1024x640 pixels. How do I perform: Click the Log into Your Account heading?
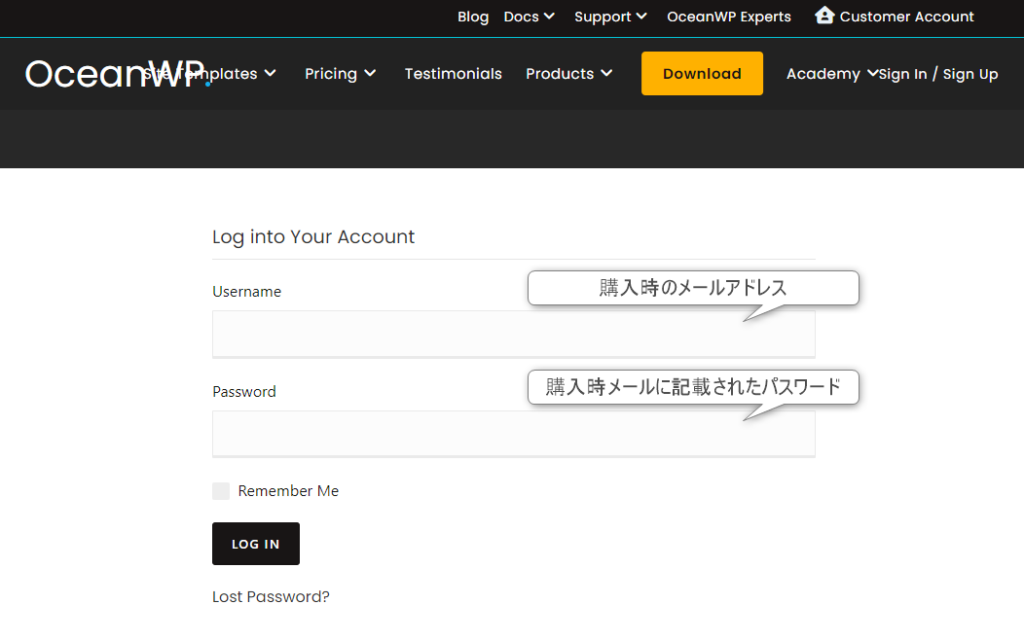pos(313,236)
